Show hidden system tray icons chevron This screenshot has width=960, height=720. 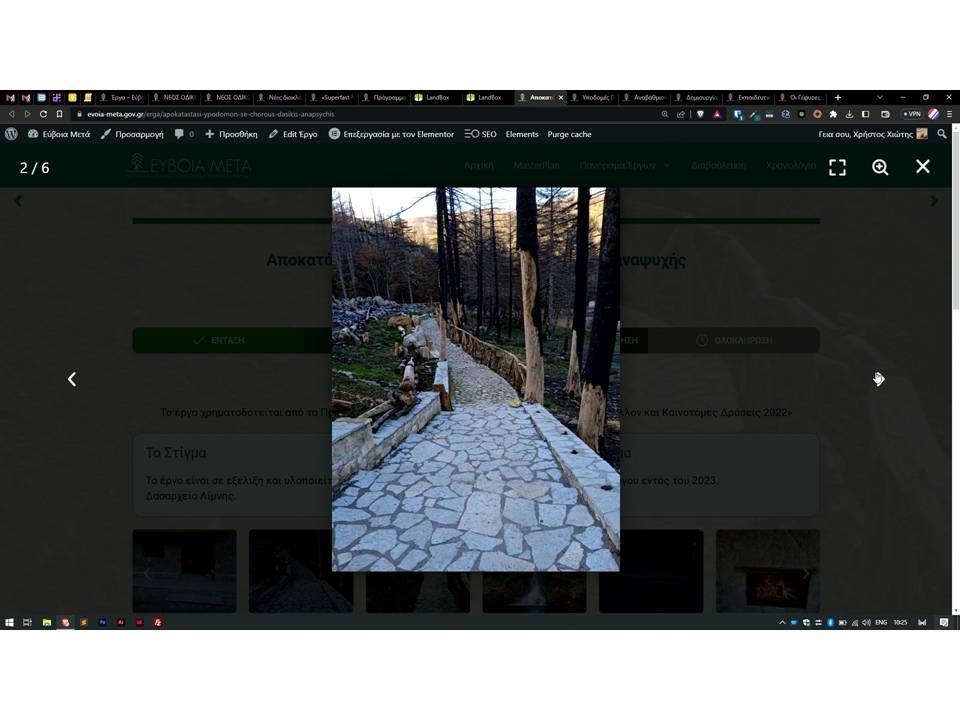click(782, 623)
